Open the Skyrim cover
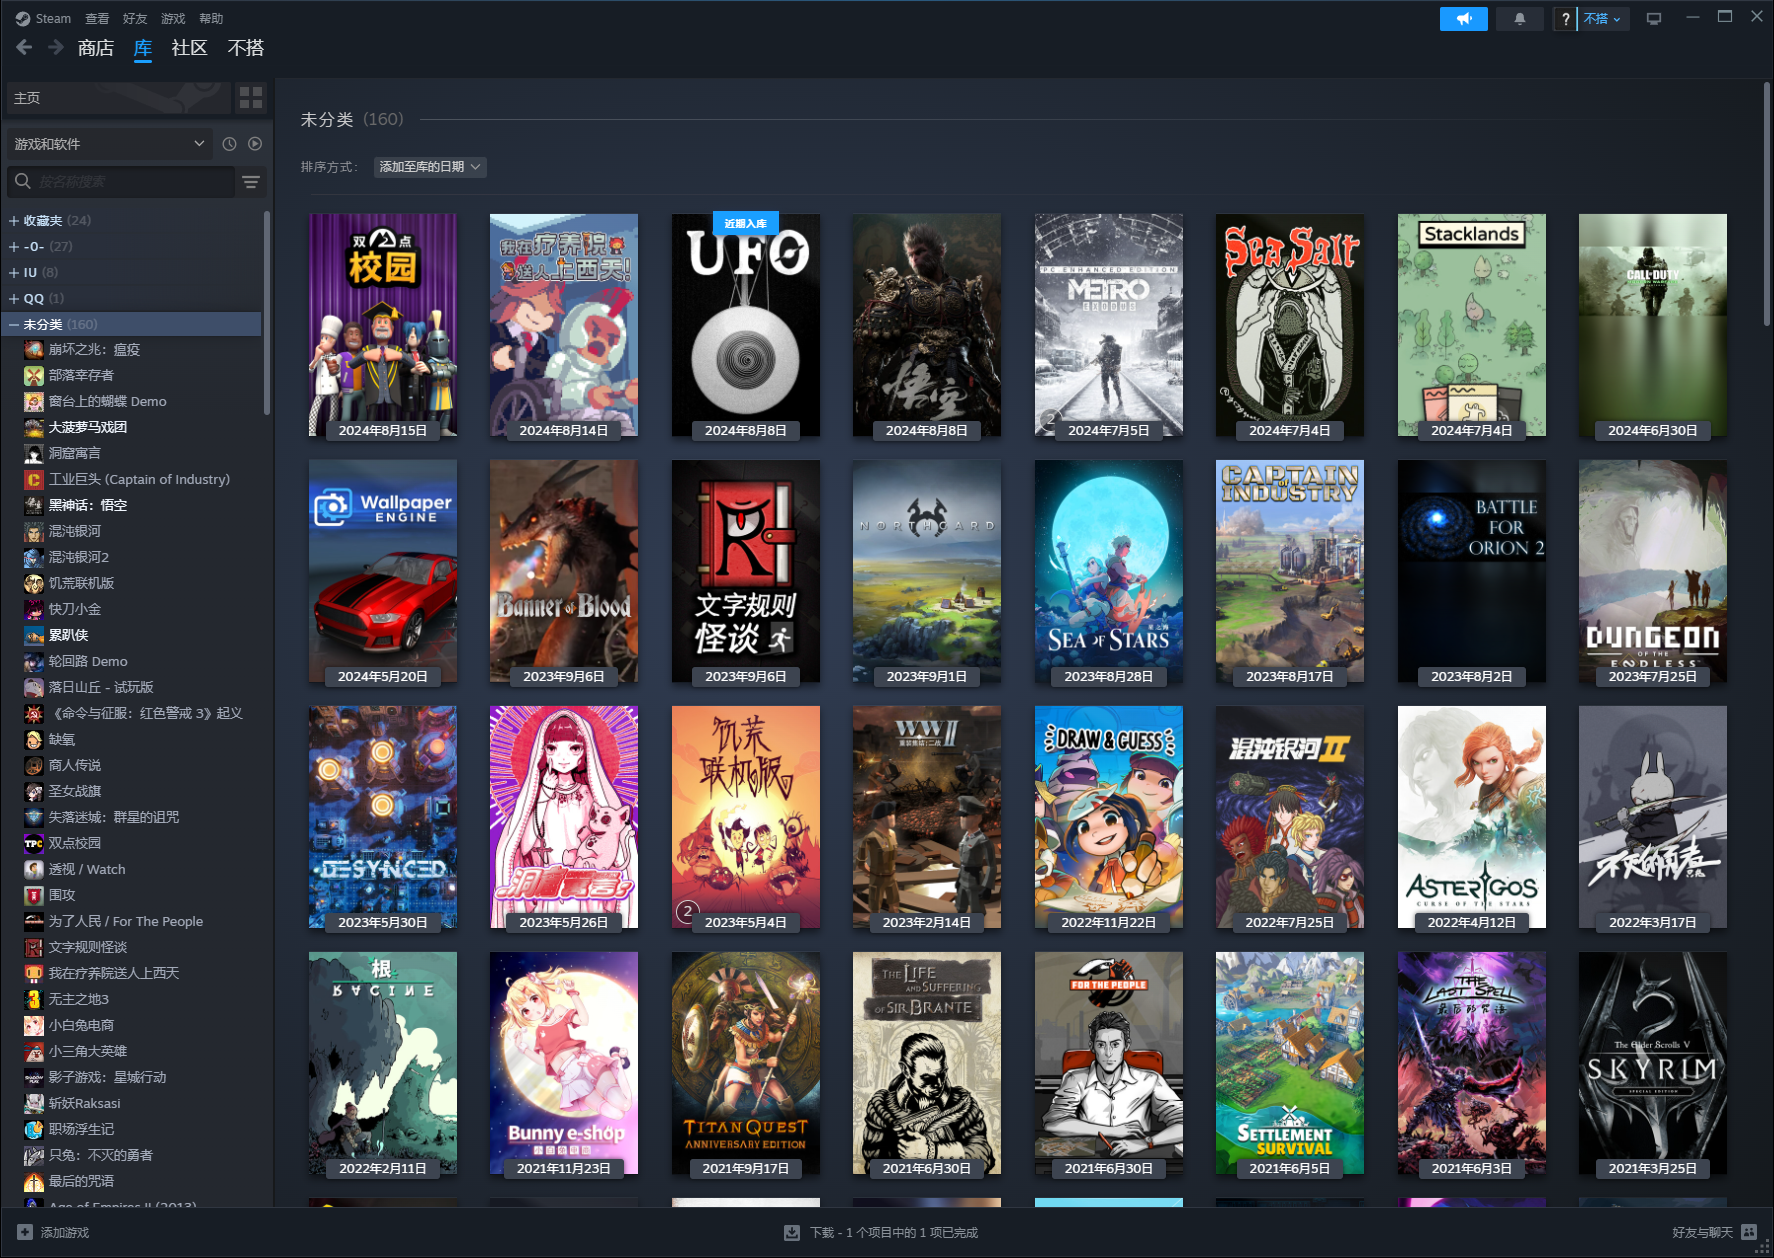 click(1653, 1063)
